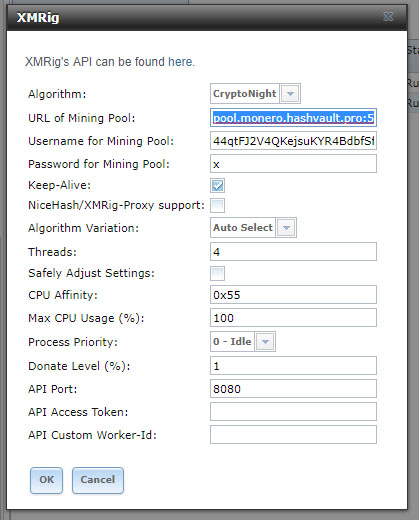This screenshot has width=419, height=520.
Task: Click into the Password for Mining Pool field
Action: point(293,164)
